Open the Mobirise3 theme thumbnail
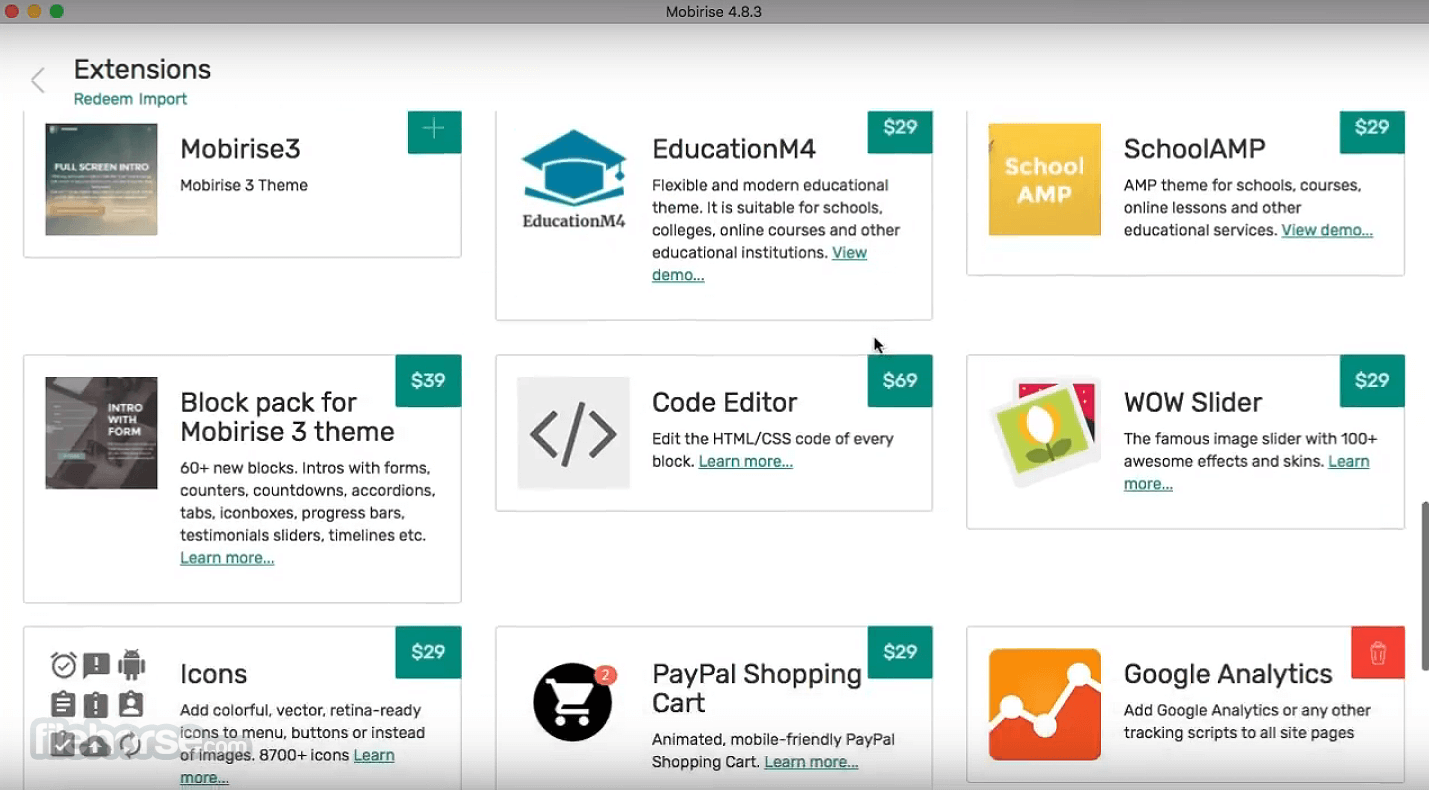This screenshot has width=1429, height=790. click(101, 179)
